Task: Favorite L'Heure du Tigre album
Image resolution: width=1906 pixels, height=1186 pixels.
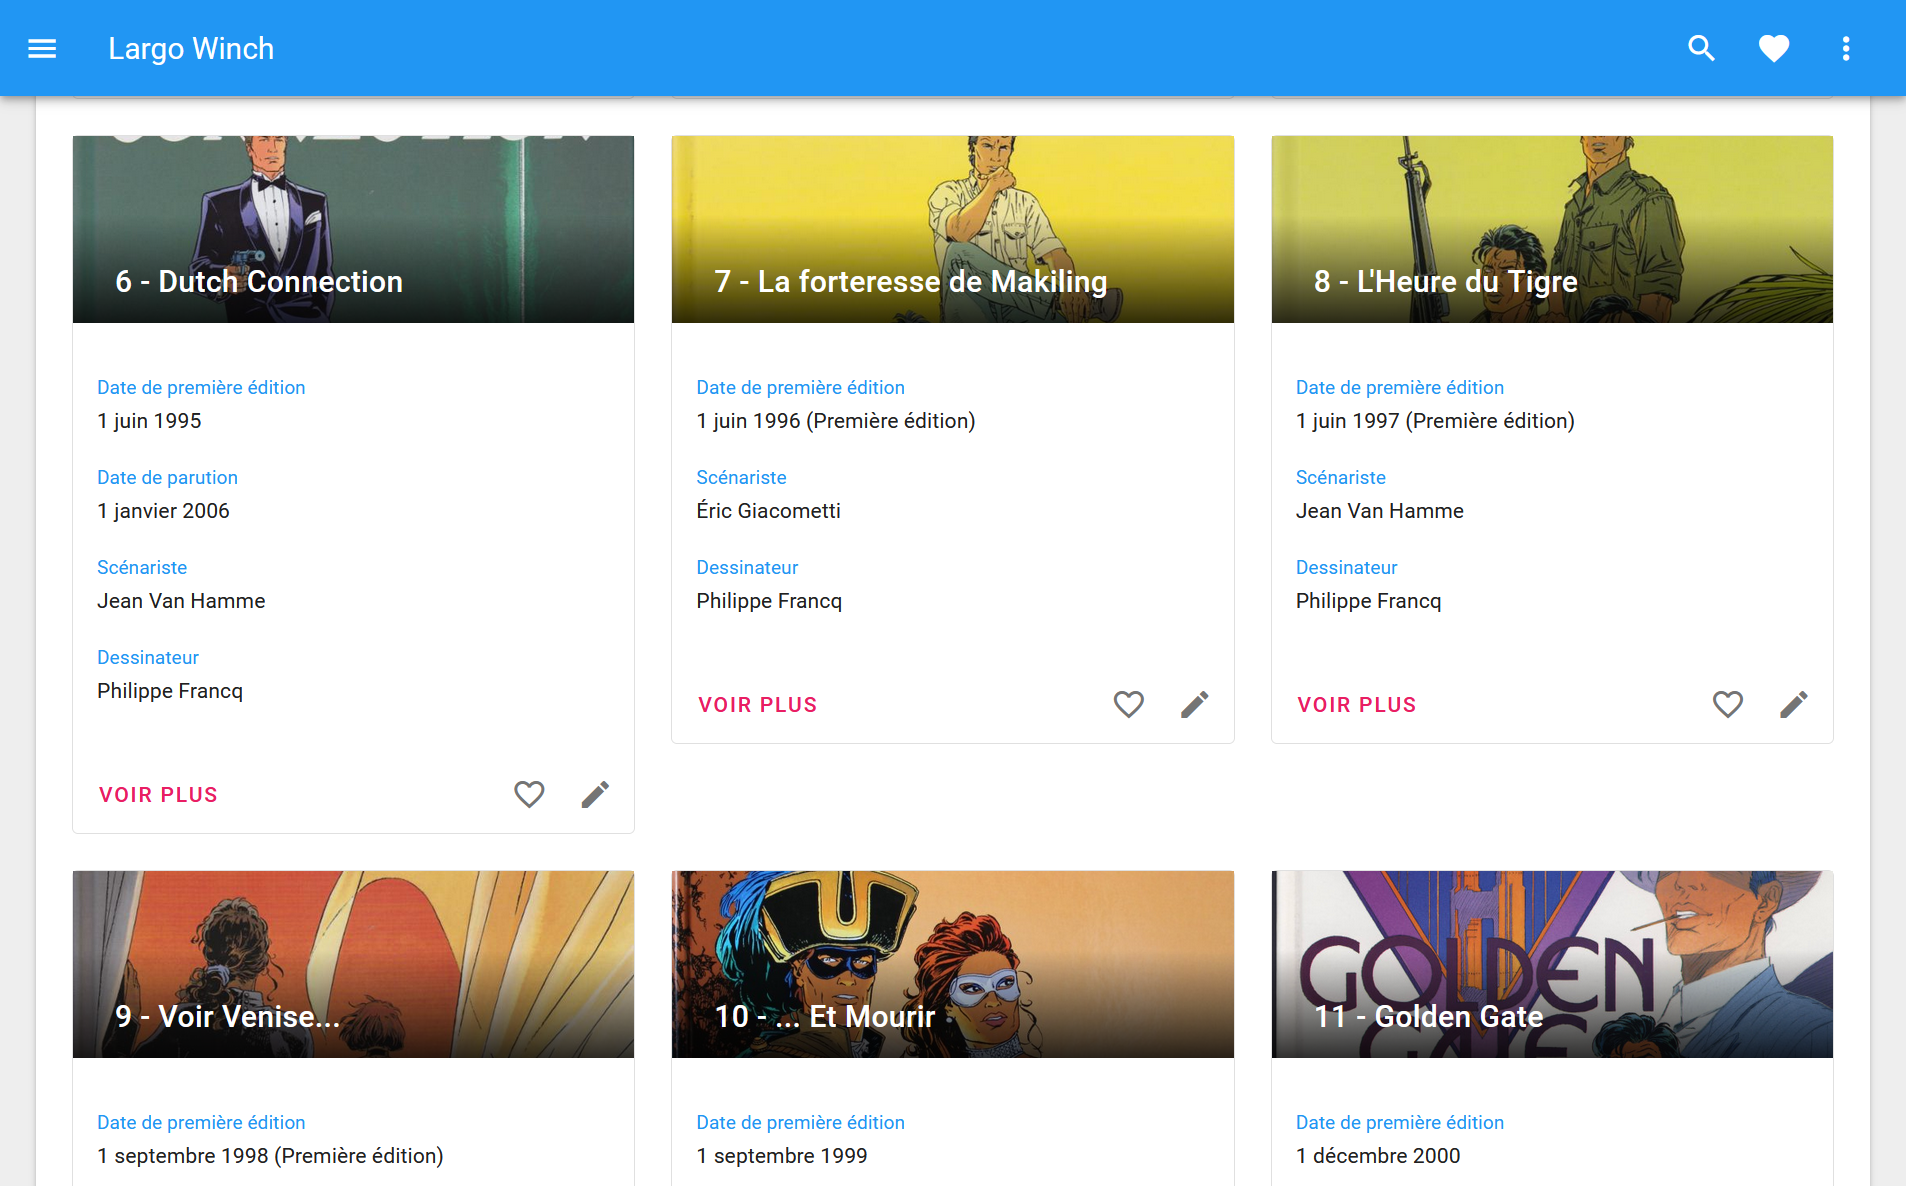Action: [x=1728, y=704]
